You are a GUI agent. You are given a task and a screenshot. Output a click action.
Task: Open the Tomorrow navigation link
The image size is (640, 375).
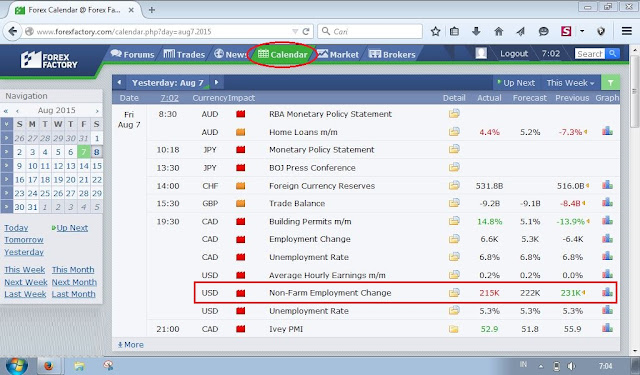[x=24, y=240]
